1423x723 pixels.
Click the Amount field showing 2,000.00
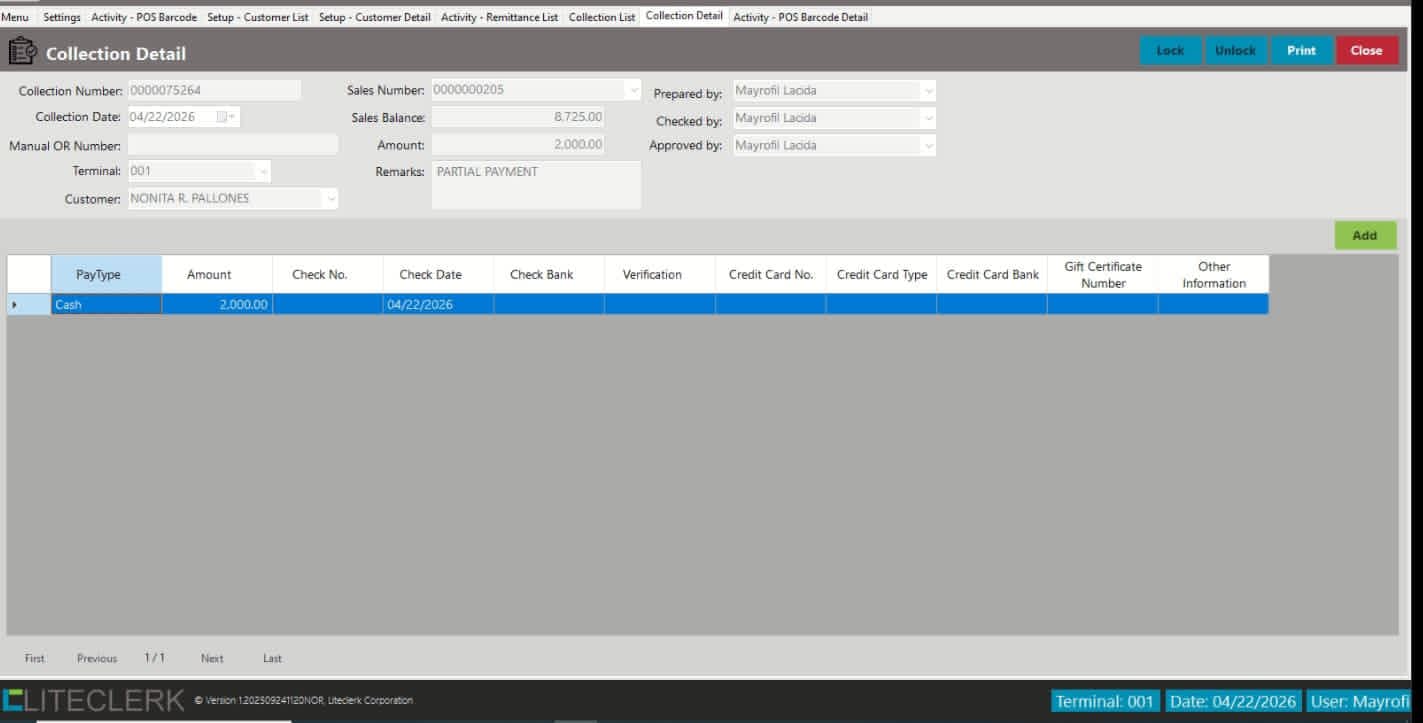click(518, 145)
